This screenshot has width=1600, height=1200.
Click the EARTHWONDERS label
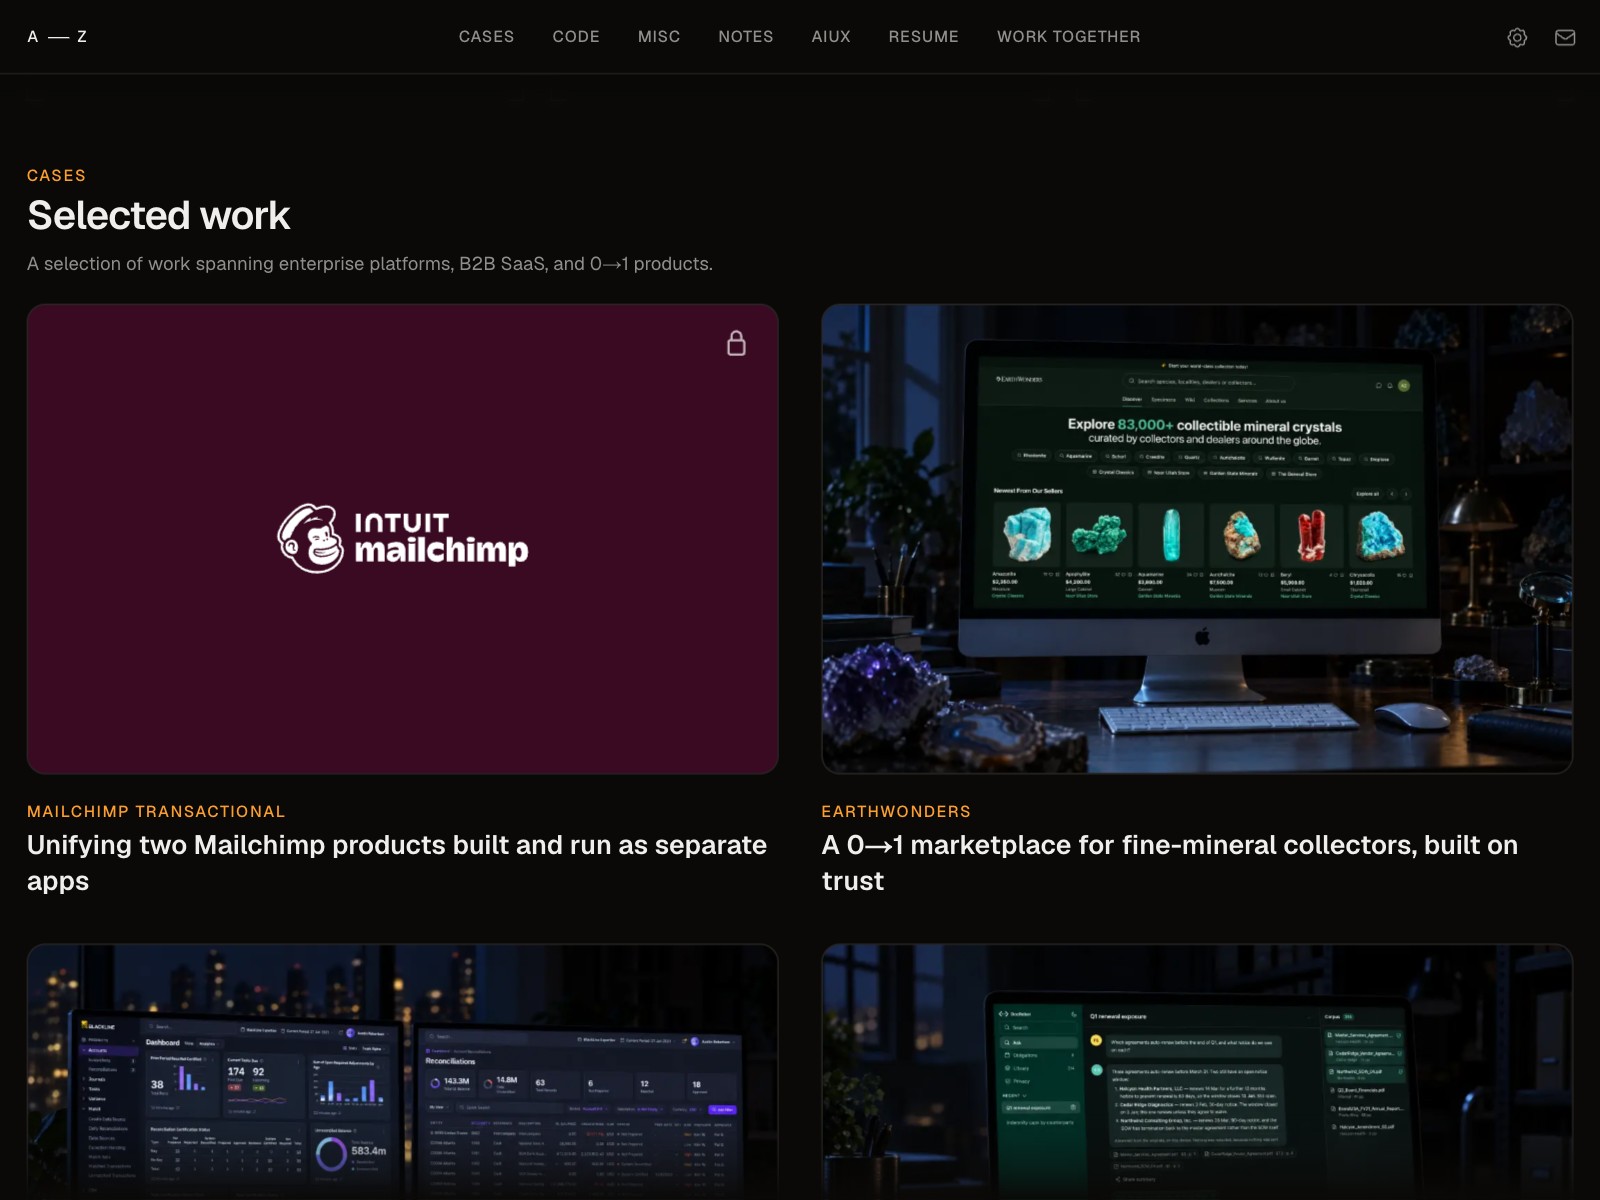coord(896,811)
